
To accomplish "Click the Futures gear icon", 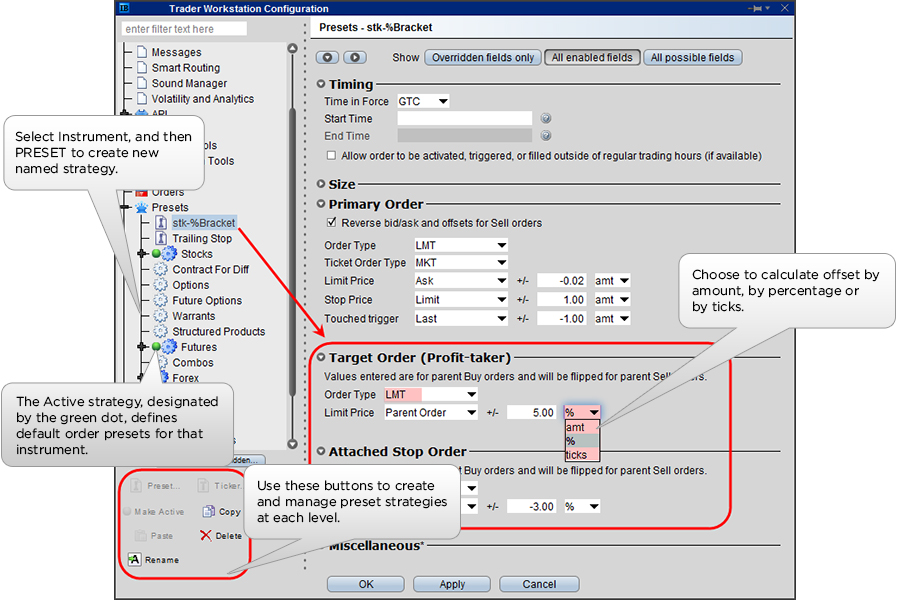I will (x=169, y=347).
